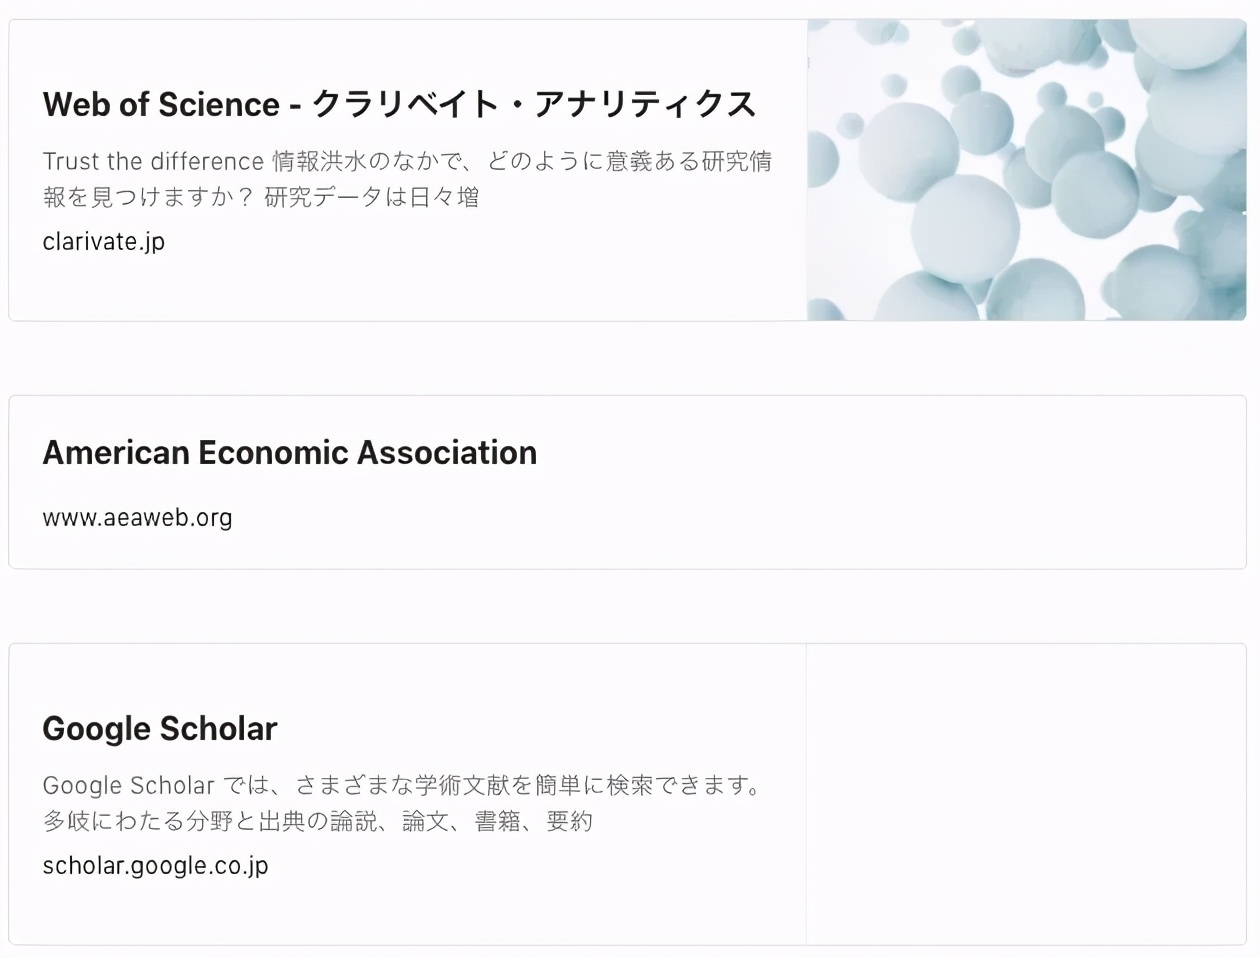Visit the clarivate.jp URL
Viewport: 1260px width, 958px height.
pos(103,241)
